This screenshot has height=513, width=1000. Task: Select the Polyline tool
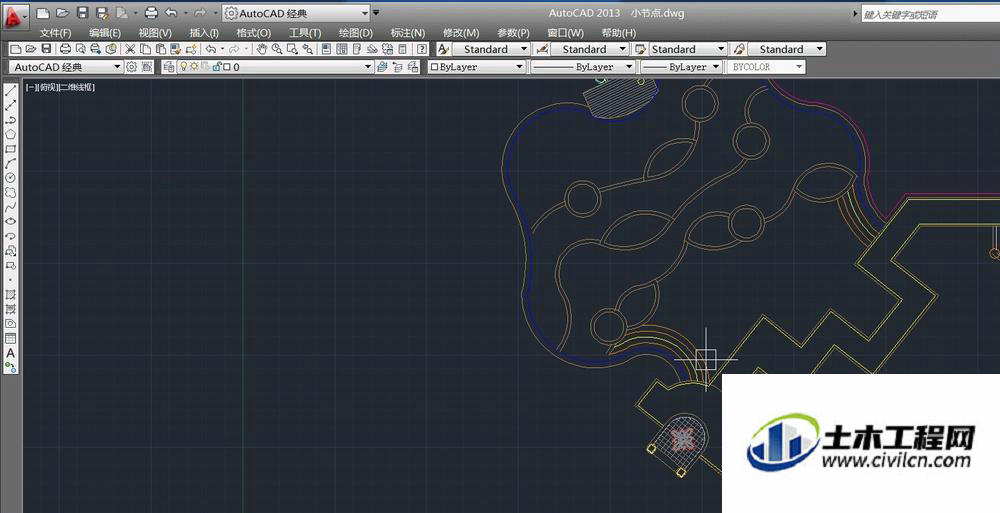tap(11, 120)
